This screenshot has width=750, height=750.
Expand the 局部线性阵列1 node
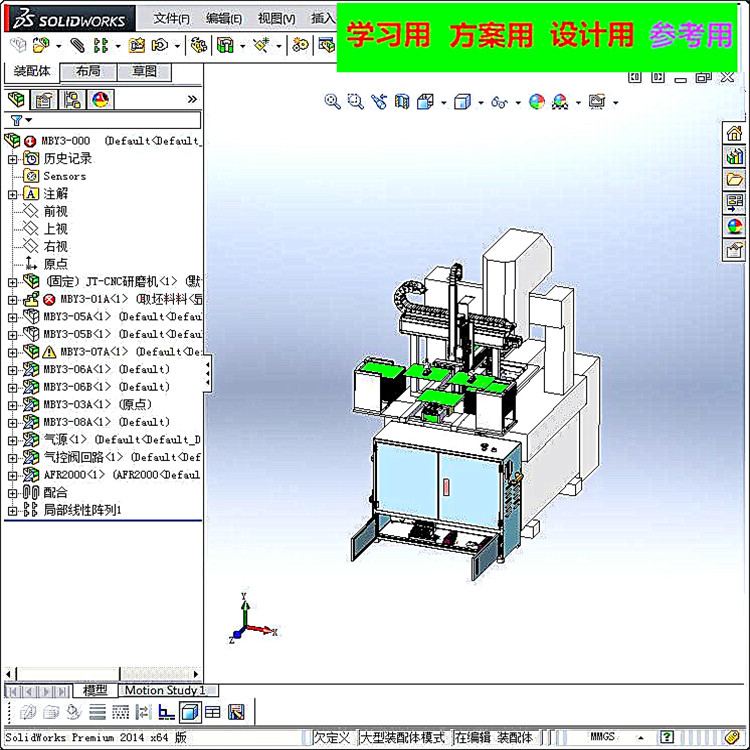point(12,511)
